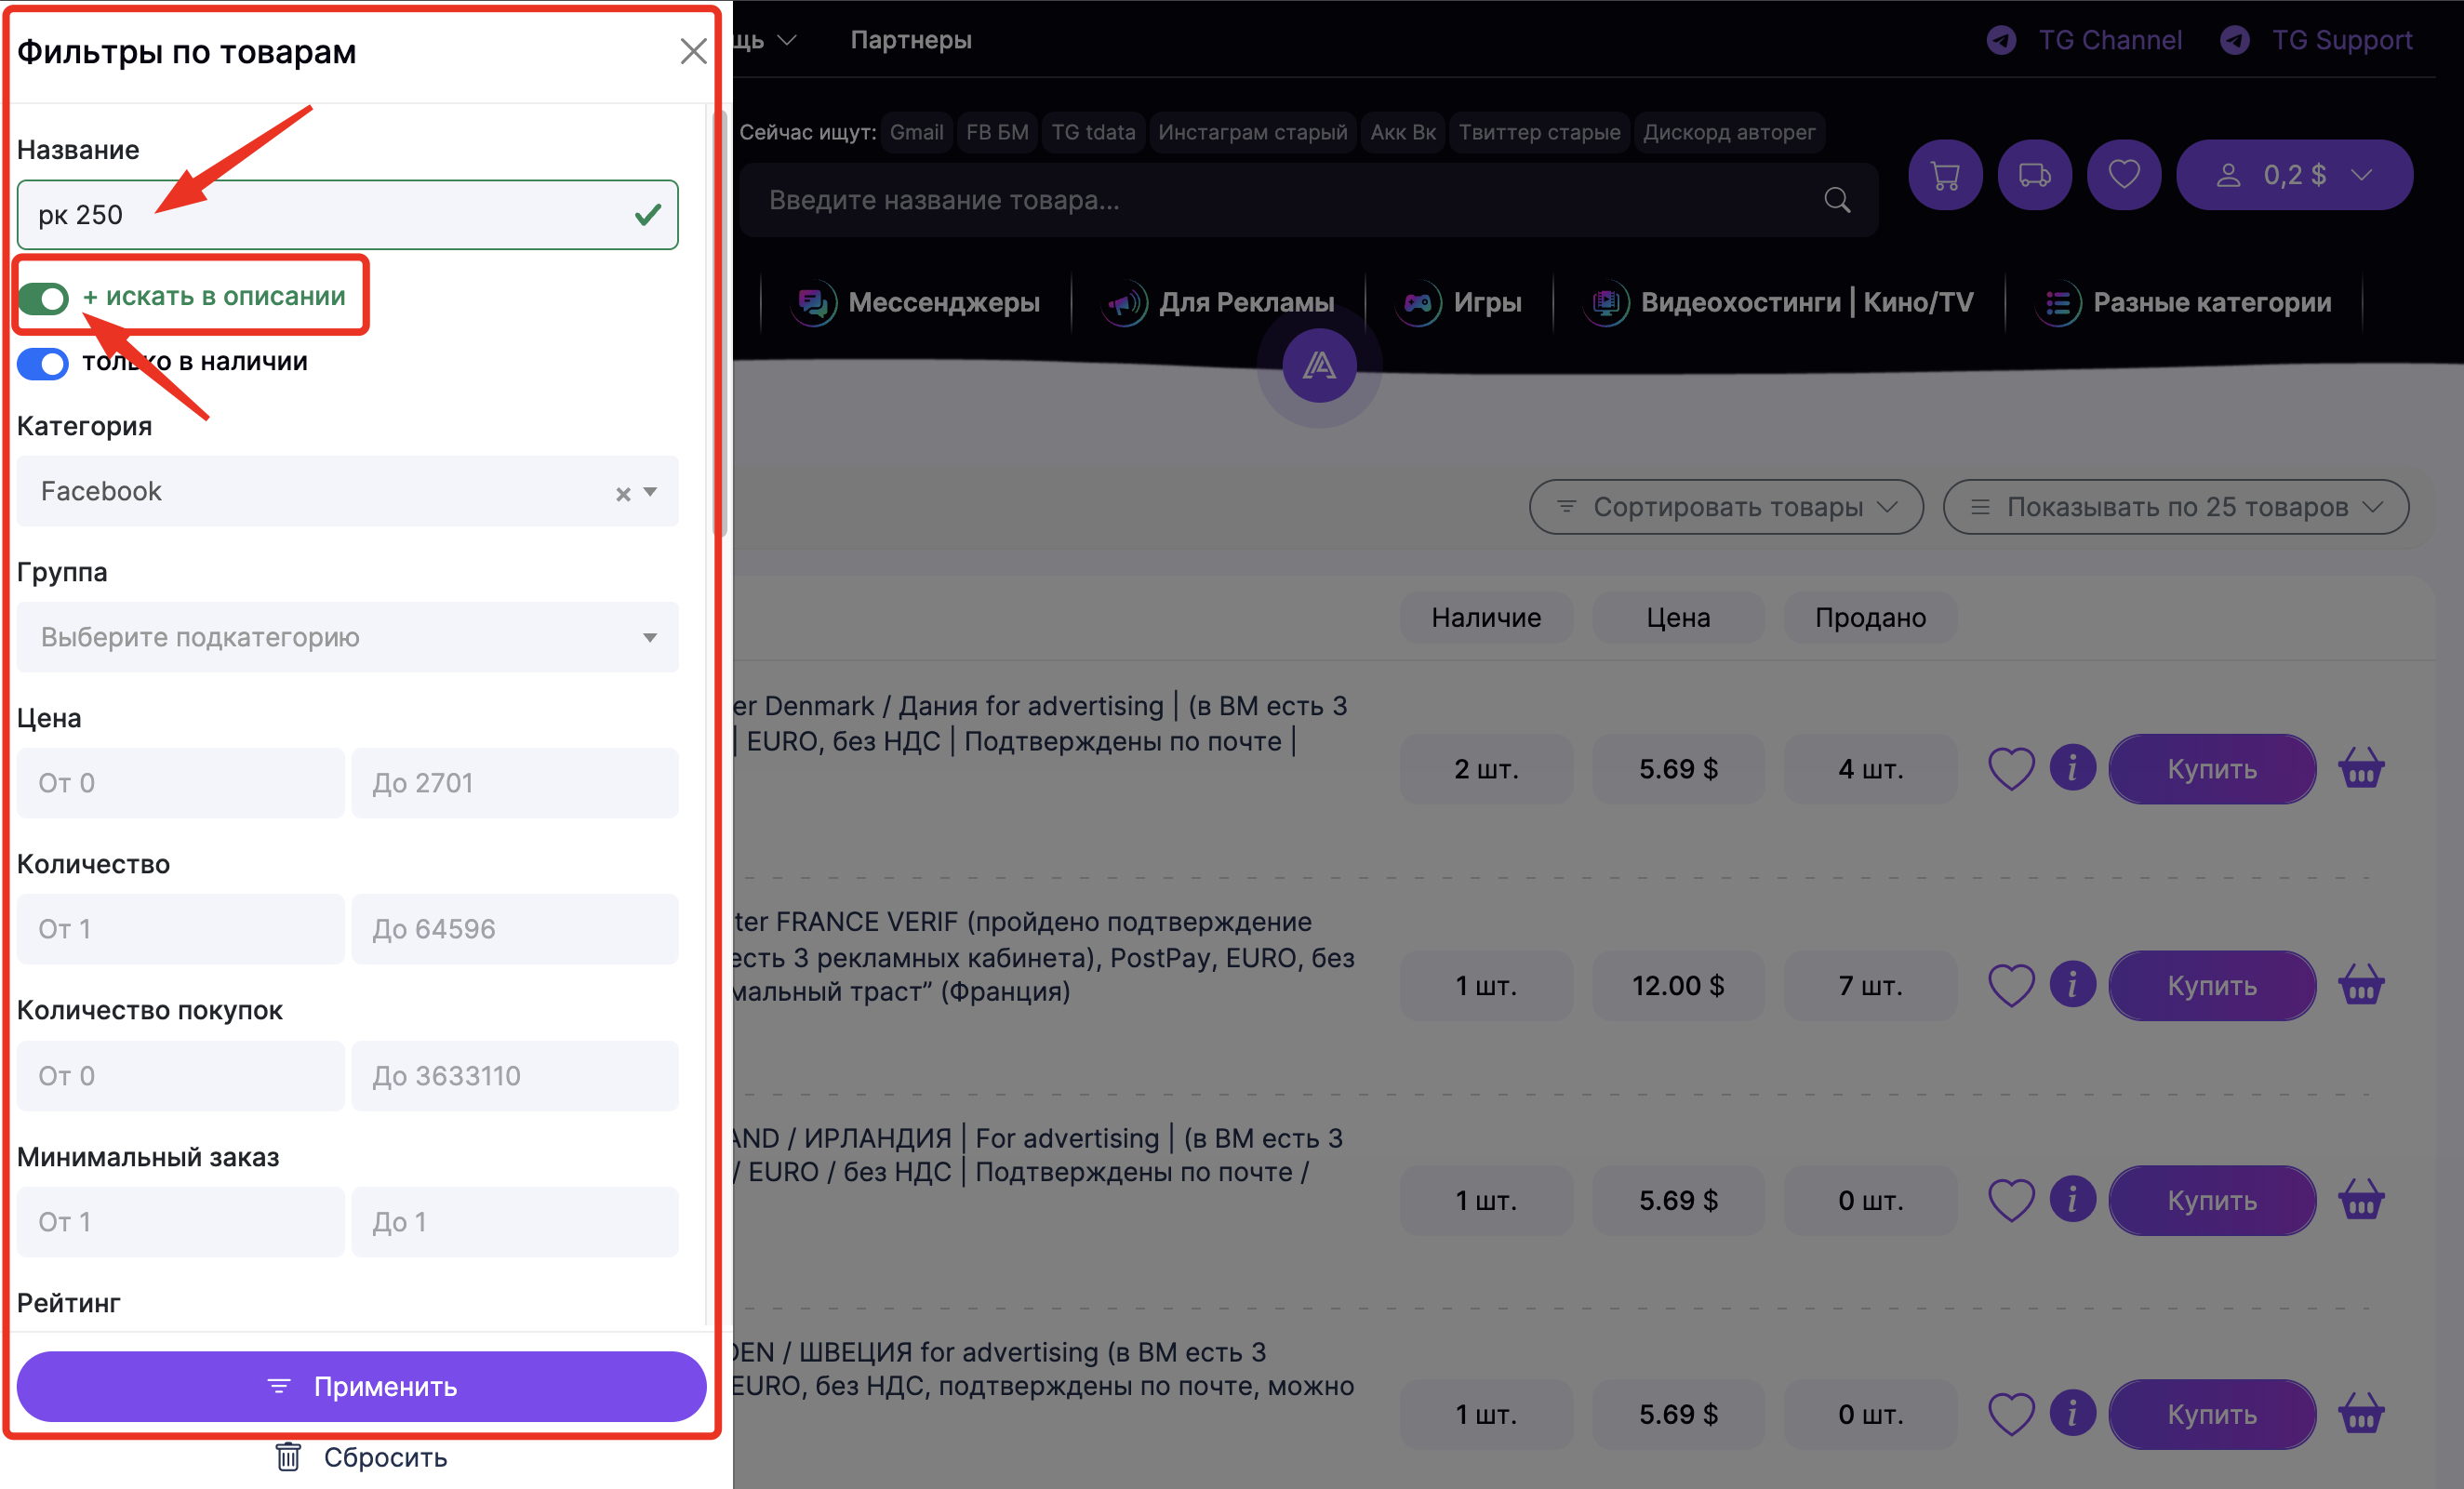Click the search magnifier icon
This screenshot has height=1489, width=2464.
[x=1836, y=200]
